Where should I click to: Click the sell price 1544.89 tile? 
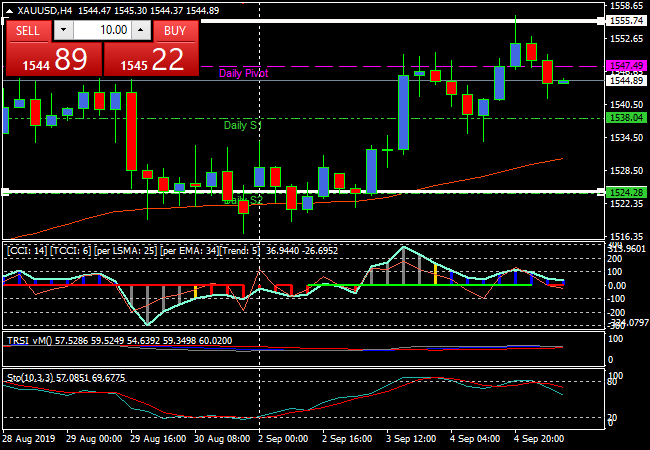click(x=52, y=60)
